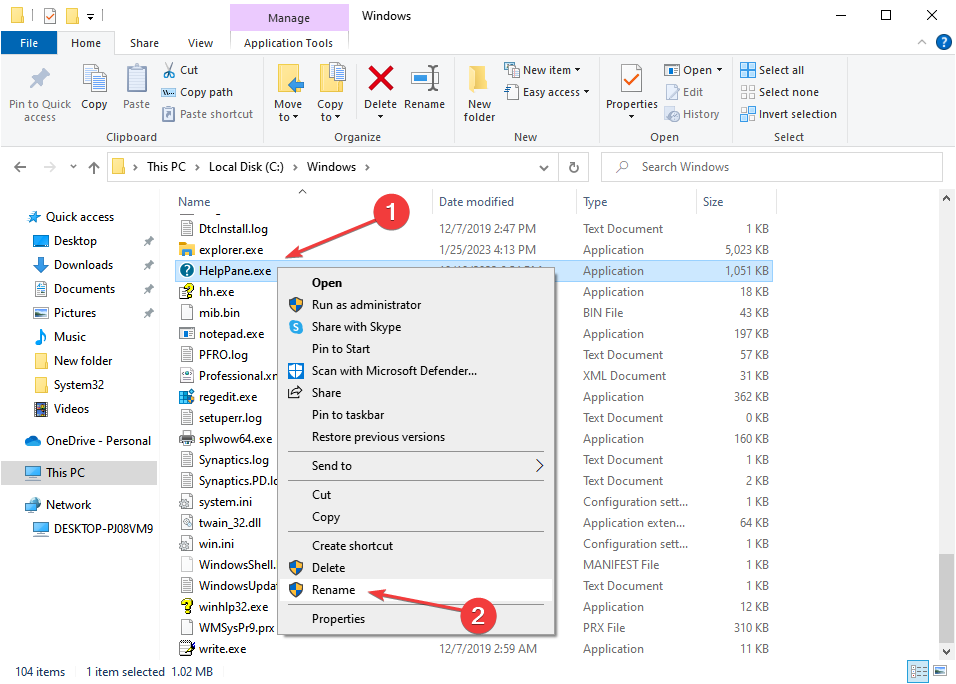This screenshot has width=956, height=684.
Task: Click the Cut scissors icon in ribbon
Action: pos(169,70)
